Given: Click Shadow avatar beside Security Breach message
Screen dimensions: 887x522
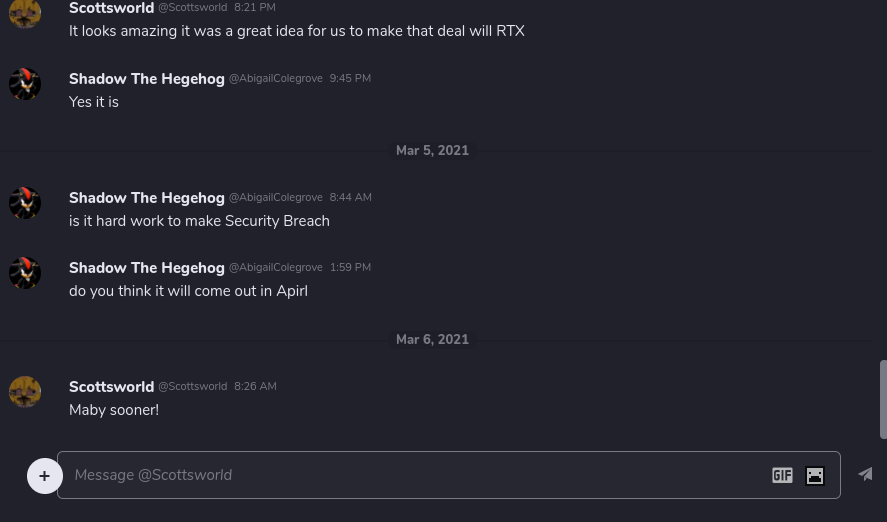Looking at the screenshot, I should pos(25,203).
